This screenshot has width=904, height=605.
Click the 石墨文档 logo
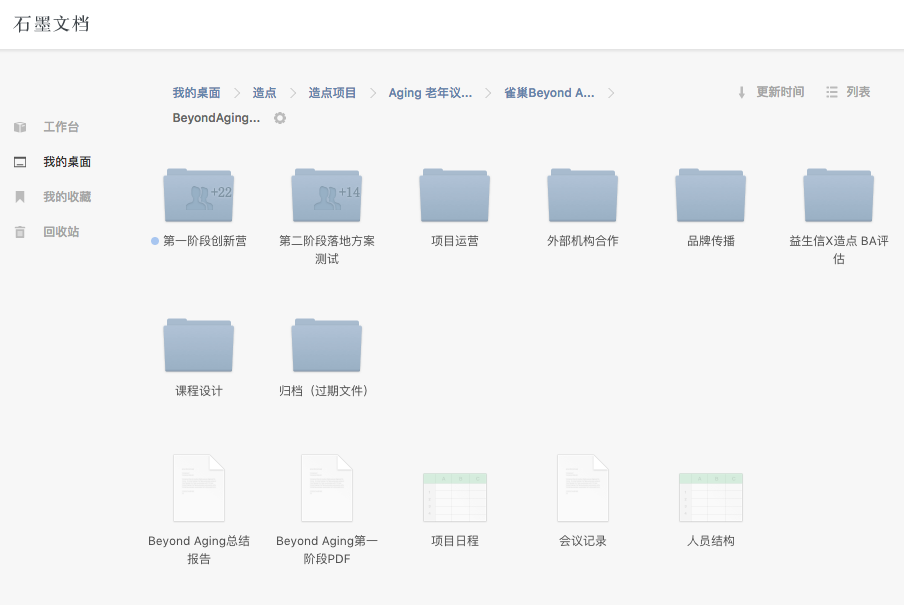51,24
